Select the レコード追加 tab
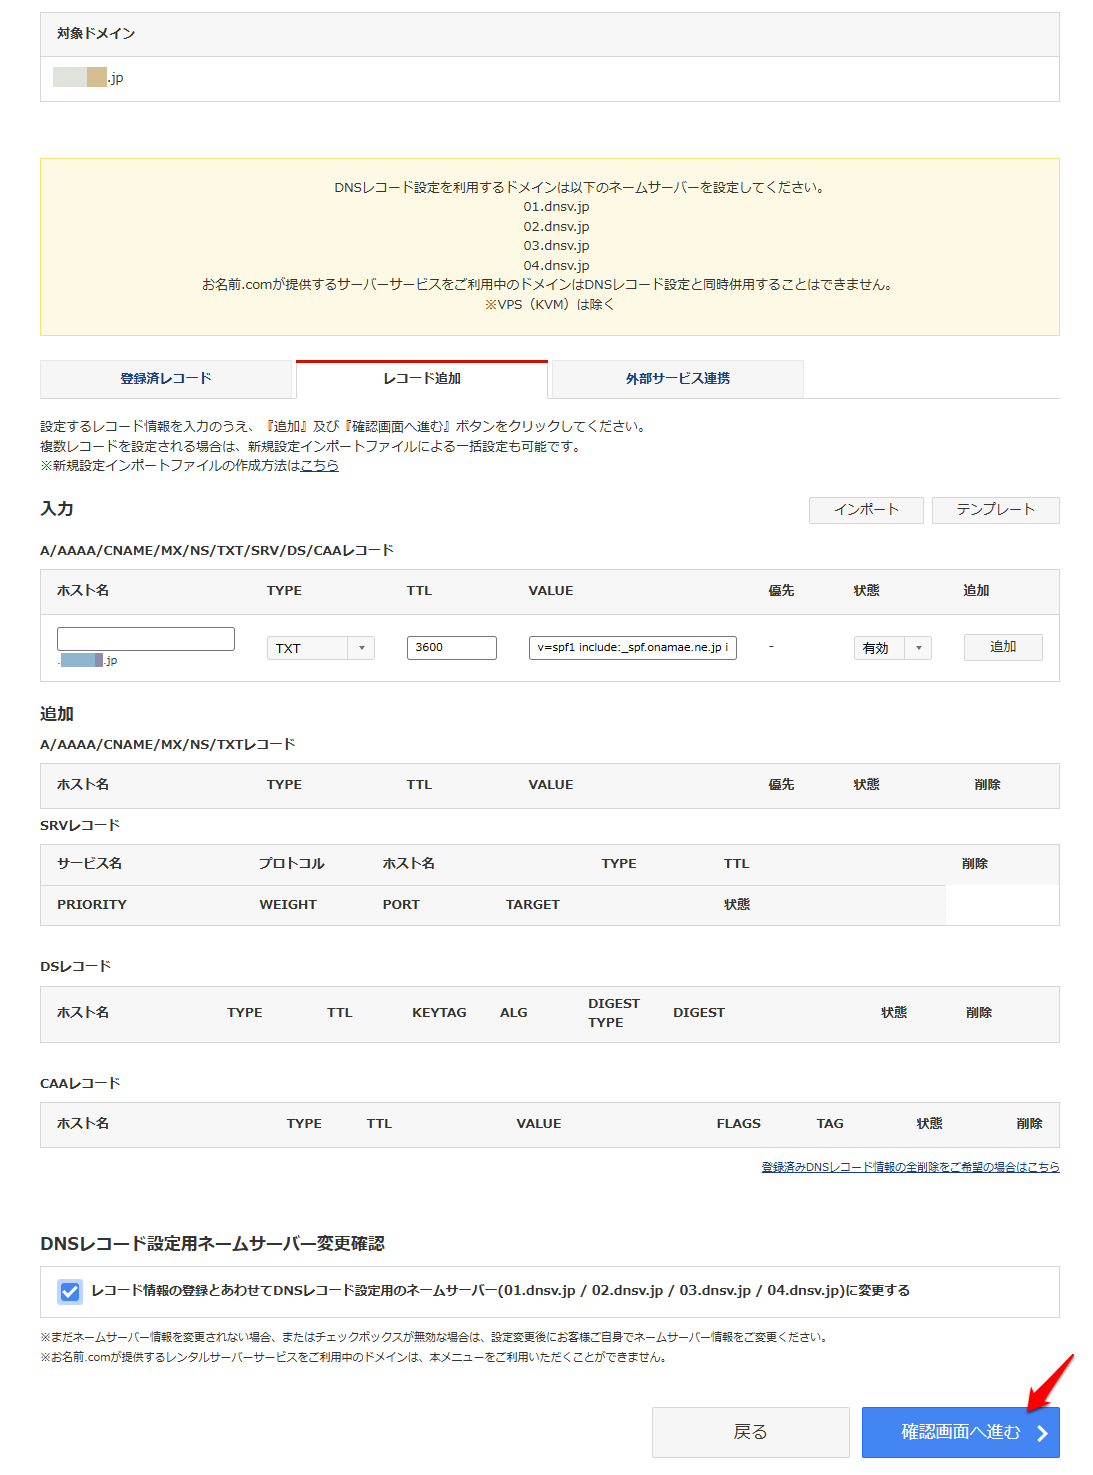Viewport: 1093px width, 1475px height. coord(422,379)
